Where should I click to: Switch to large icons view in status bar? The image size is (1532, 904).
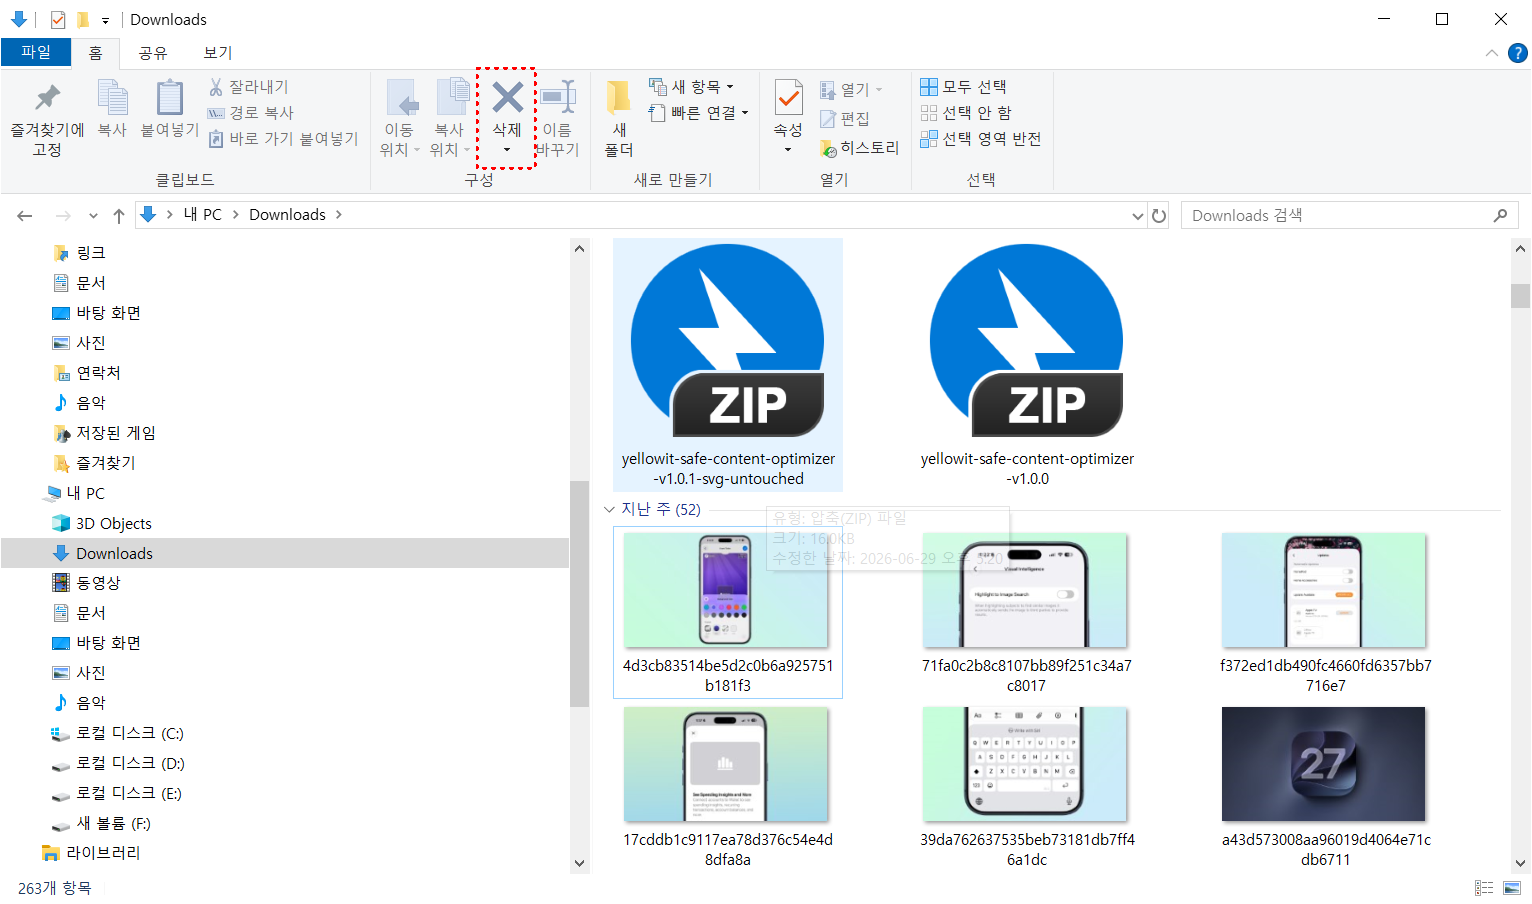pos(1512,888)
